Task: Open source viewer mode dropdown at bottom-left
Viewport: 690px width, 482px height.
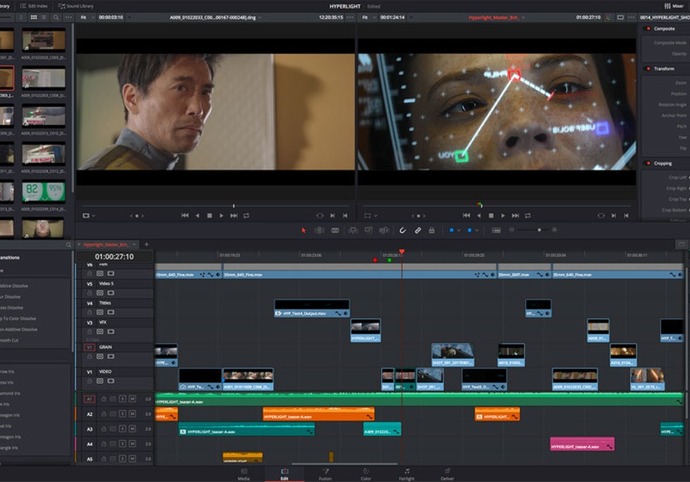Action: [88, 216]
